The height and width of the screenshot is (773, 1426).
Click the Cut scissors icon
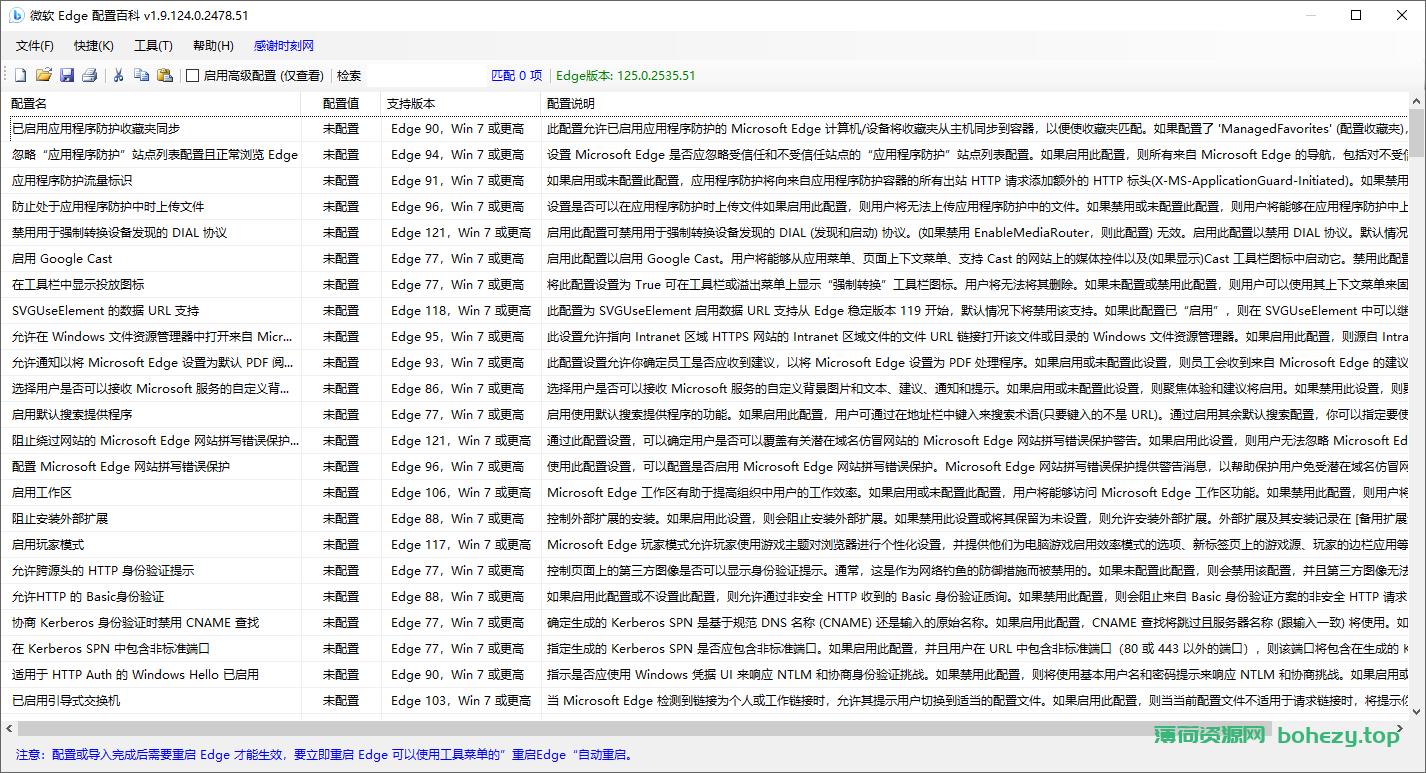point(118,75)
